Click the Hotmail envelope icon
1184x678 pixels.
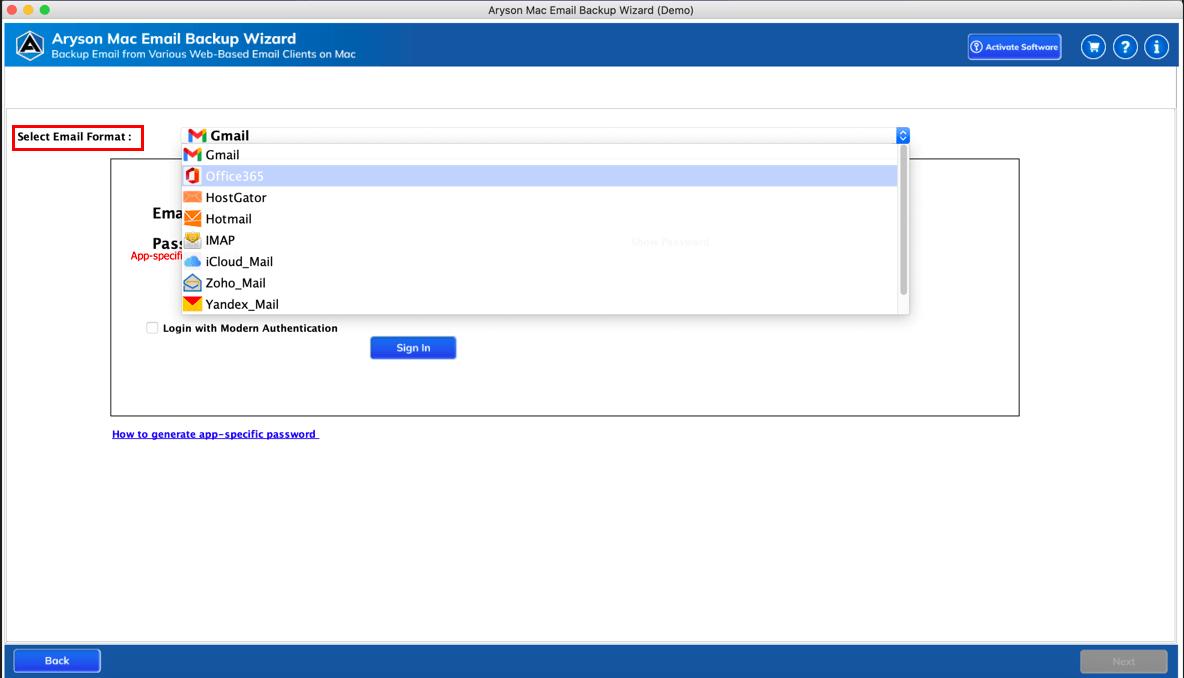point(193,218)
